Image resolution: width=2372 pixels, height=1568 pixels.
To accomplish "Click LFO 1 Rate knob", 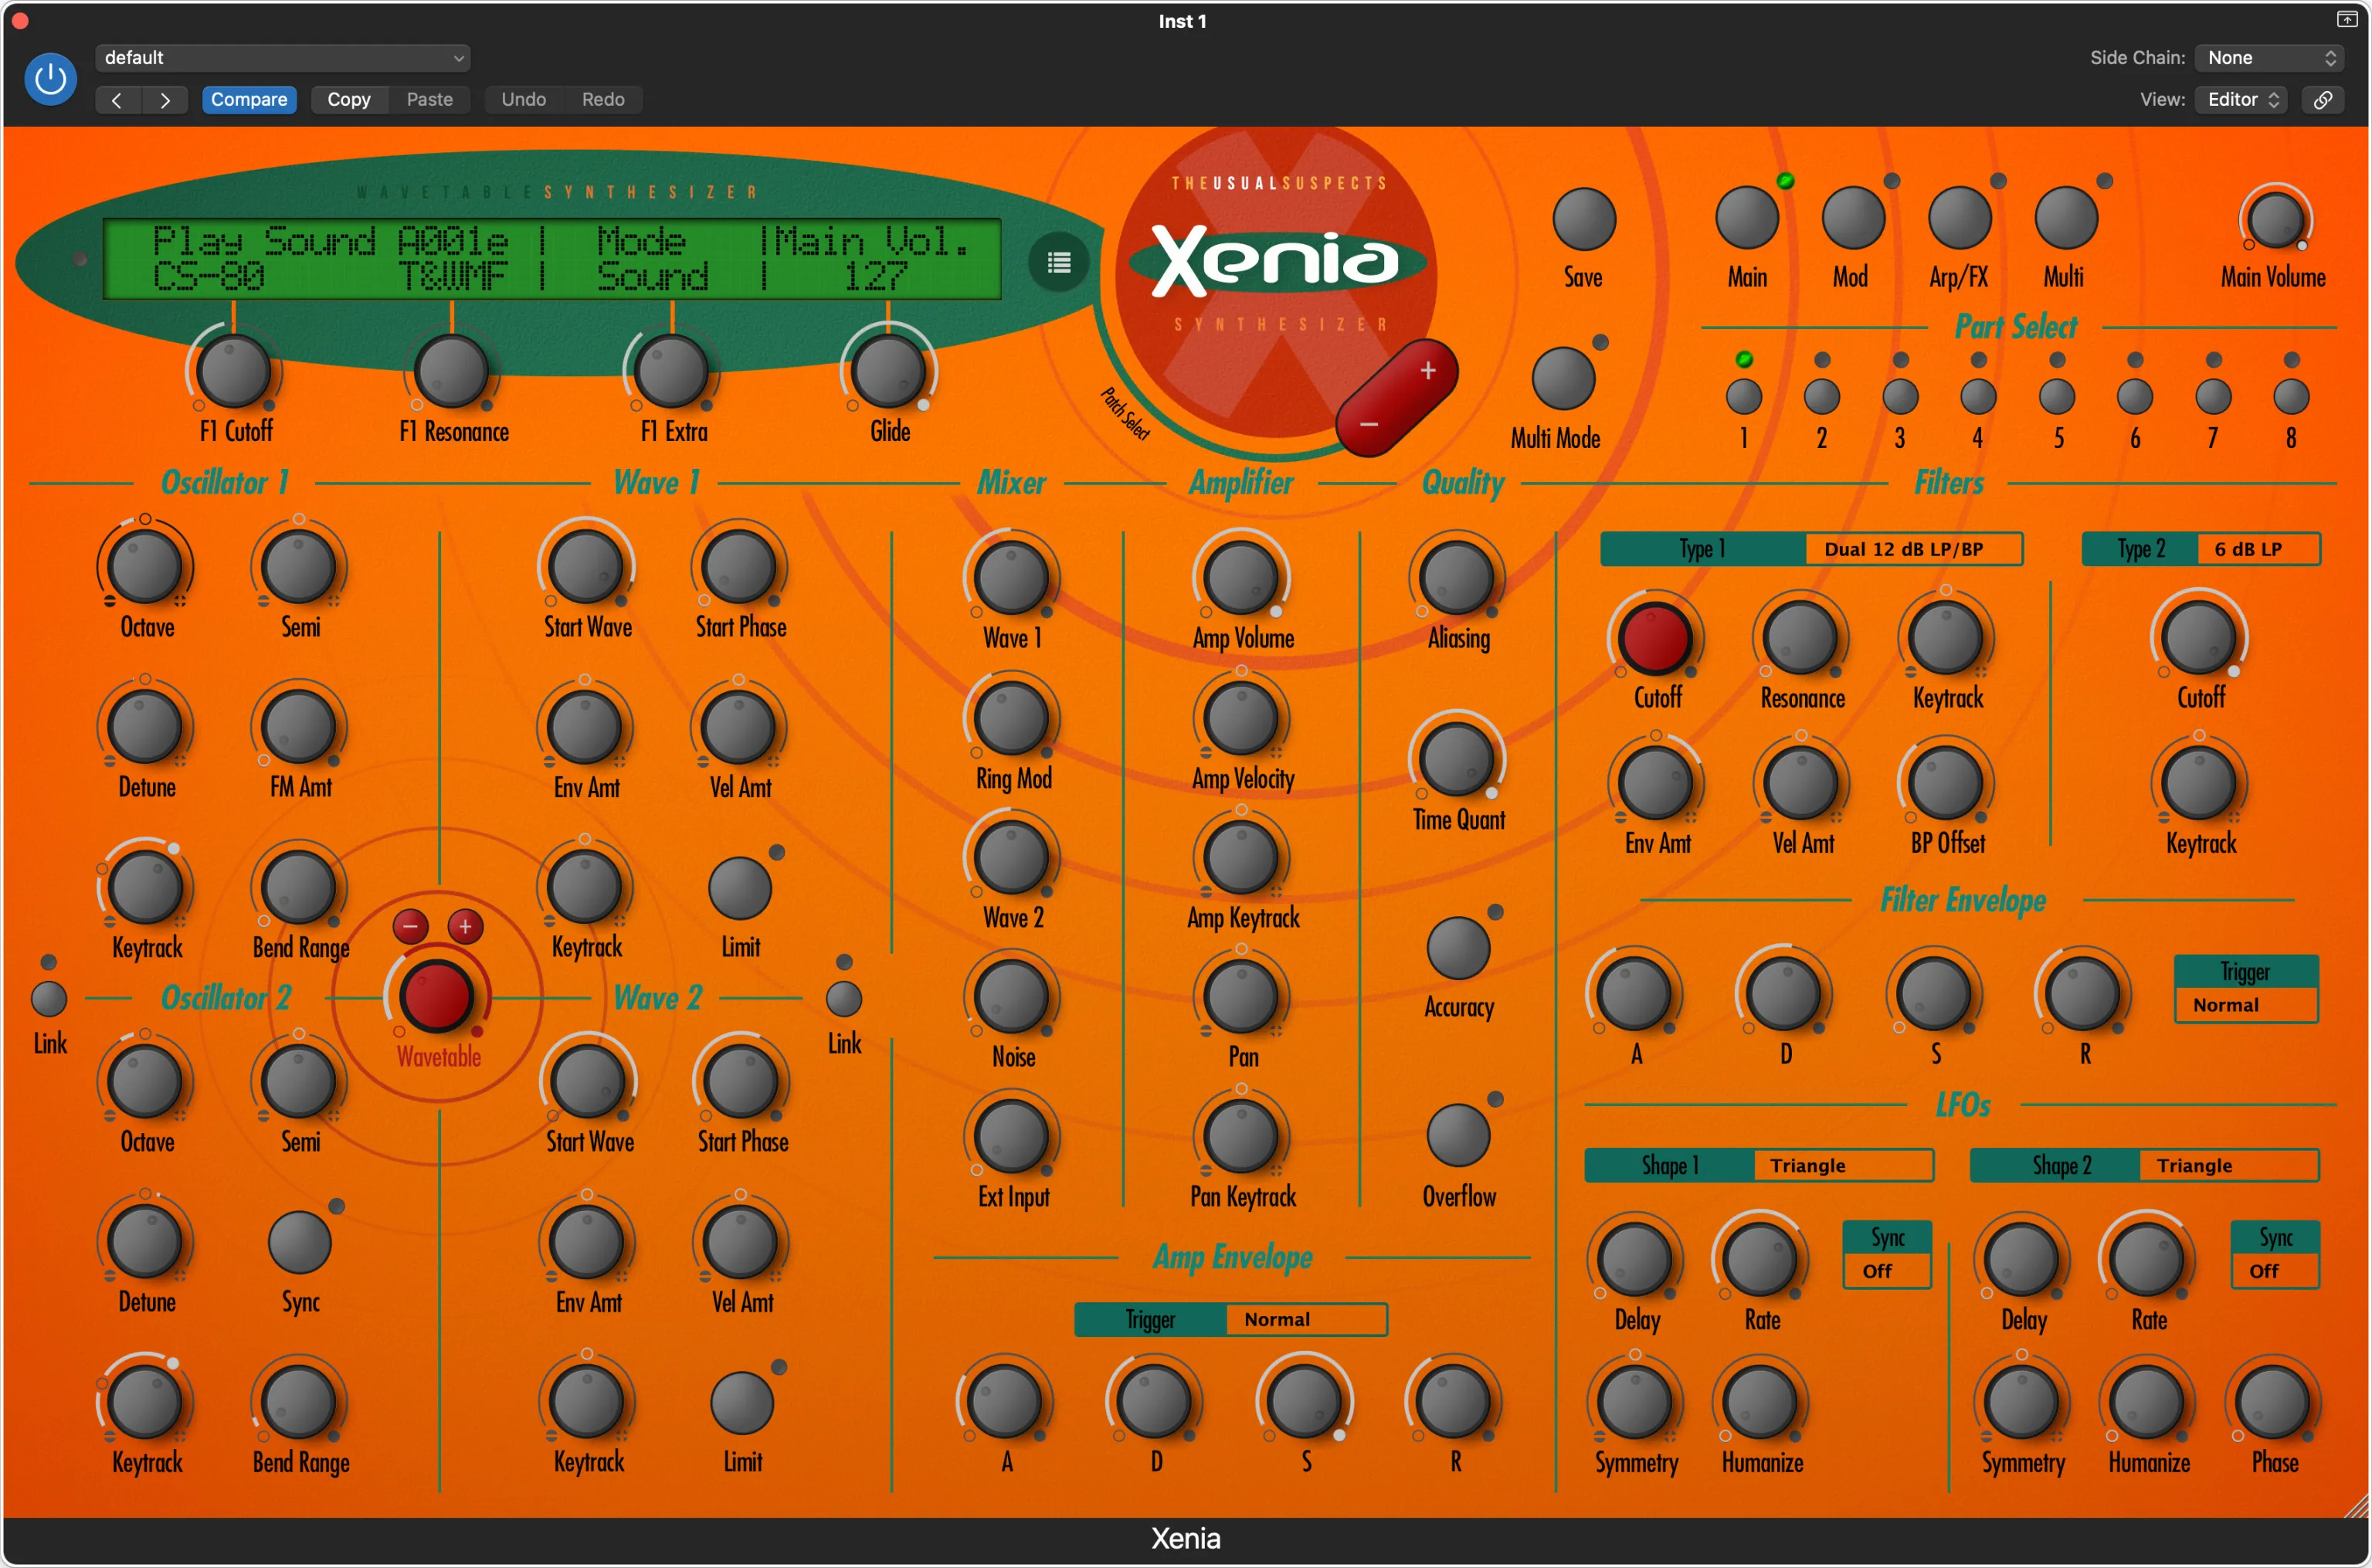I will [1760, 1260].
